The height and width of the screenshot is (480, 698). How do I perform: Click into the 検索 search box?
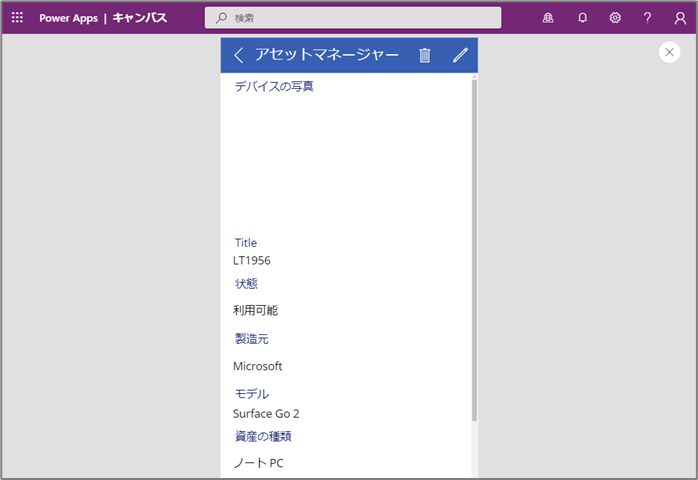(x=353, y=18)
